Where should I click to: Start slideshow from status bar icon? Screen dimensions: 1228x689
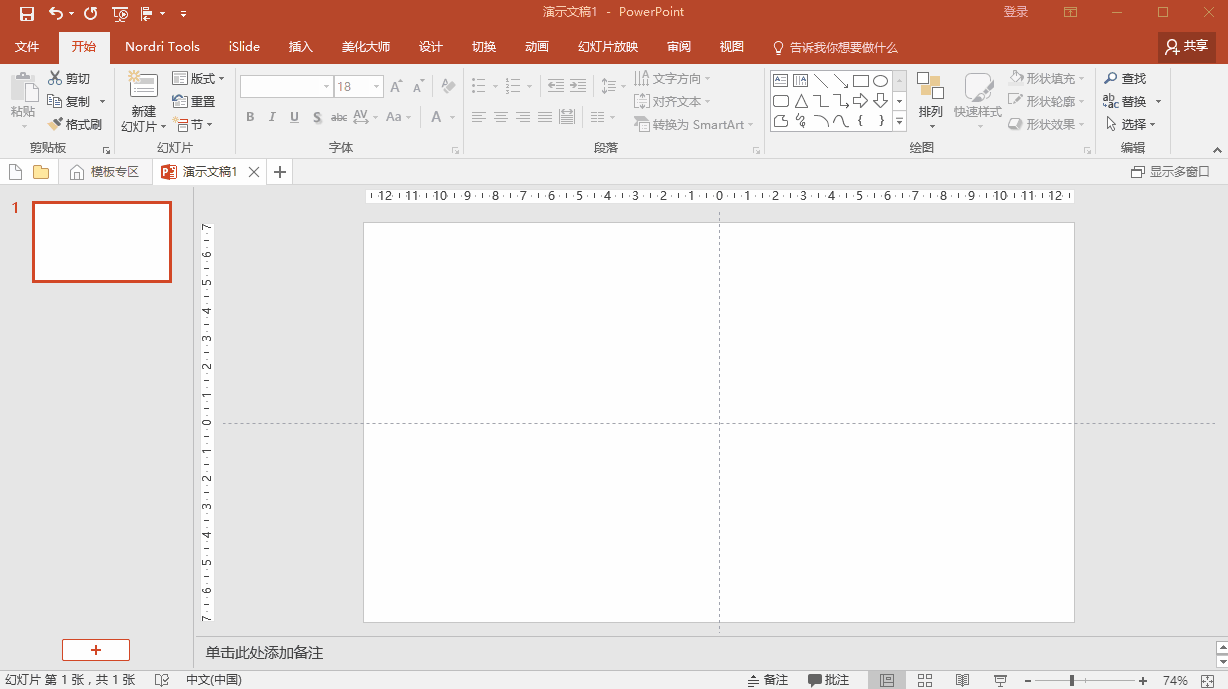1000,680
